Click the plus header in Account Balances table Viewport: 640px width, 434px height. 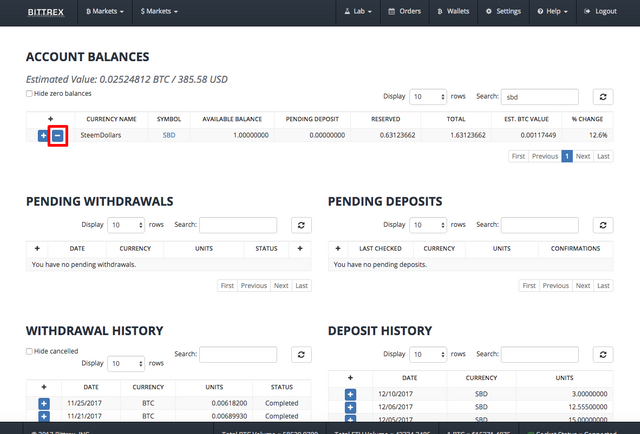point(51,119)
